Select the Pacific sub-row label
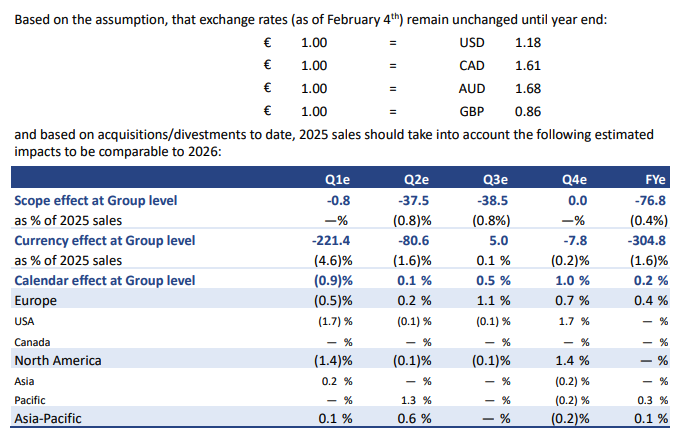Image resolution: width=681 pixels, height=442 pixels. coord(31,401)
